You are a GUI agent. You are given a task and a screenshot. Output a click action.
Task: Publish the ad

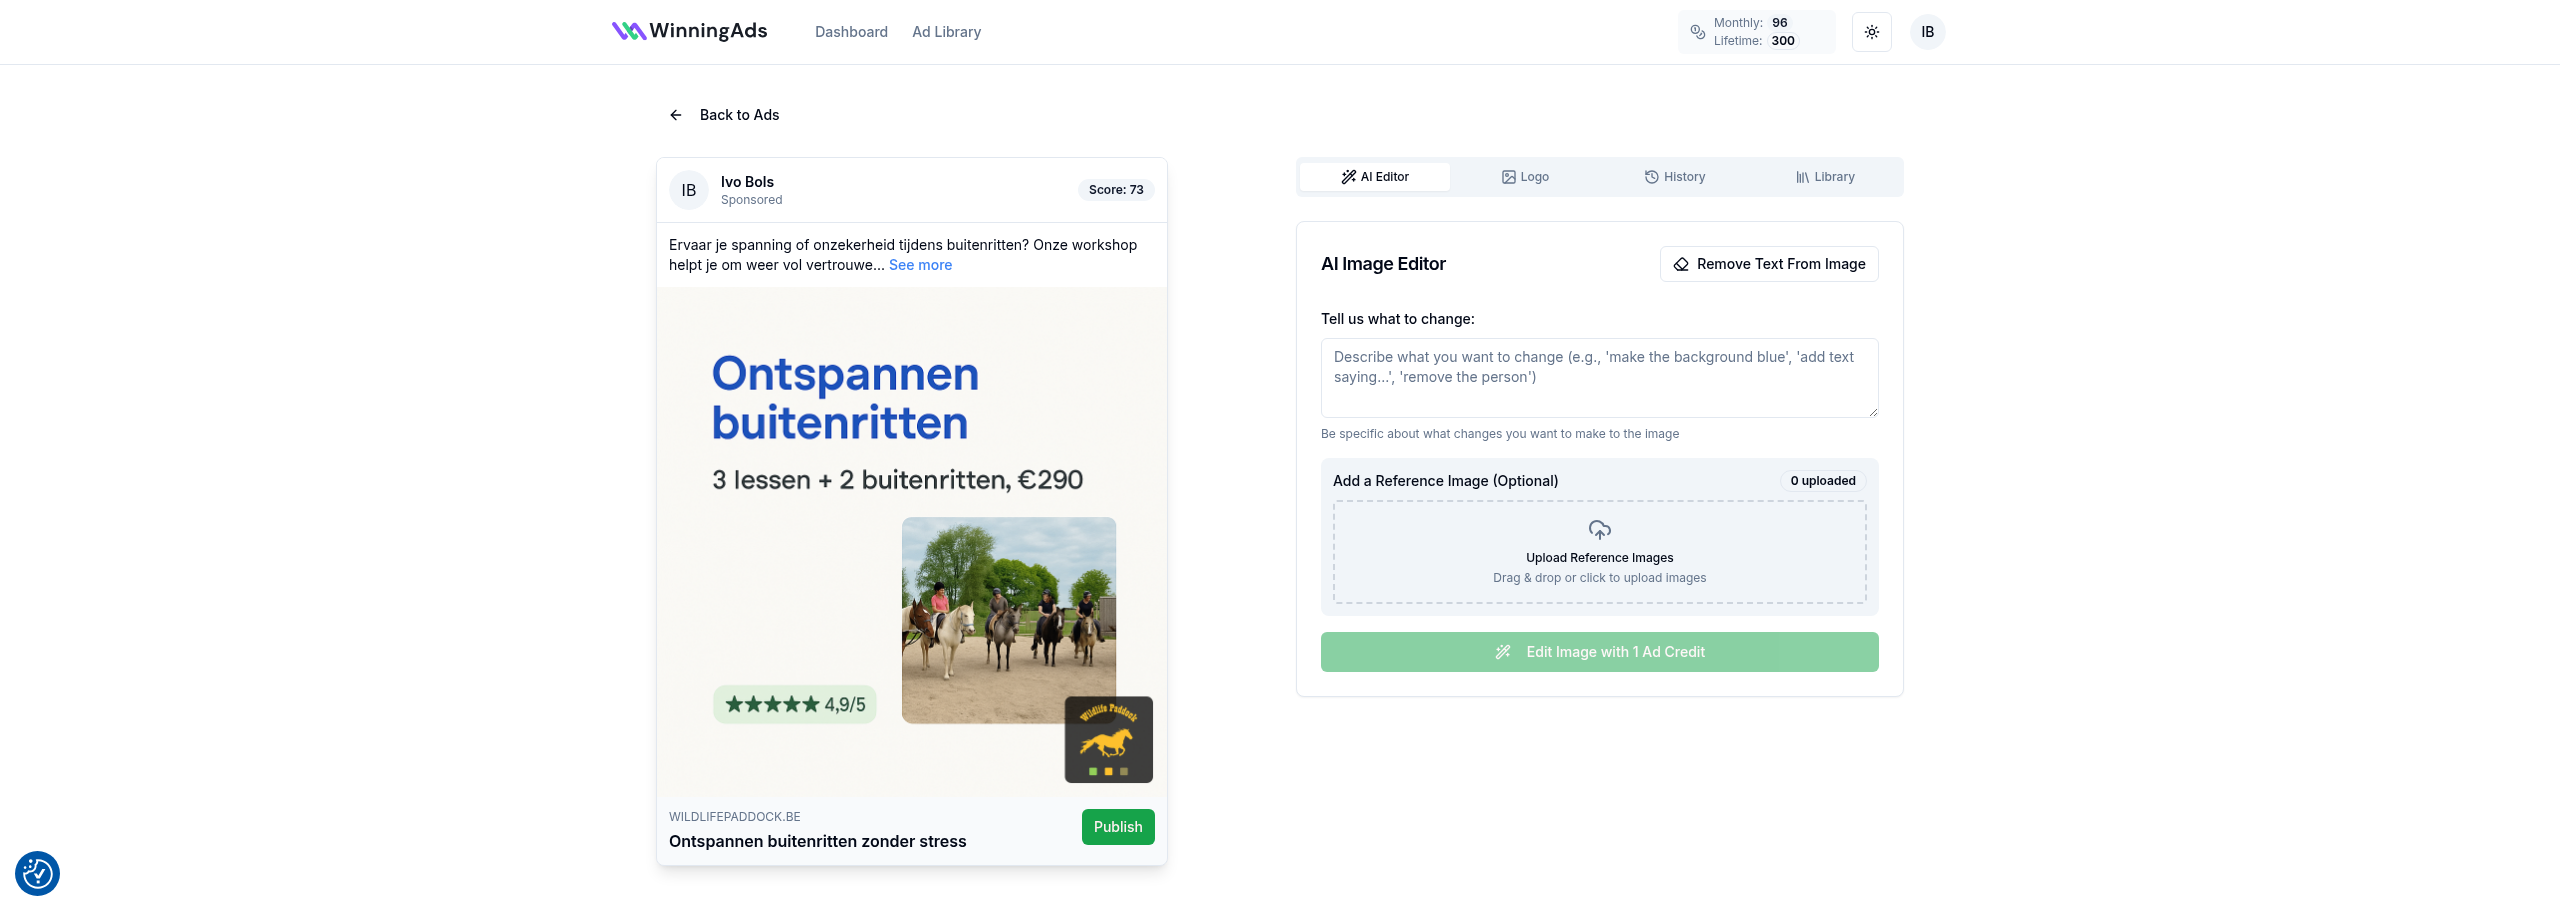[1117, 827]
